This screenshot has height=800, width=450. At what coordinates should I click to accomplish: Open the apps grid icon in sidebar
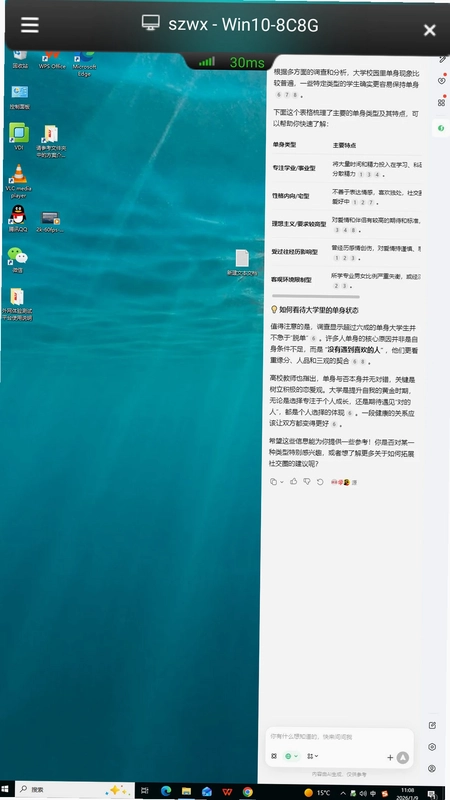coord(441,103)
